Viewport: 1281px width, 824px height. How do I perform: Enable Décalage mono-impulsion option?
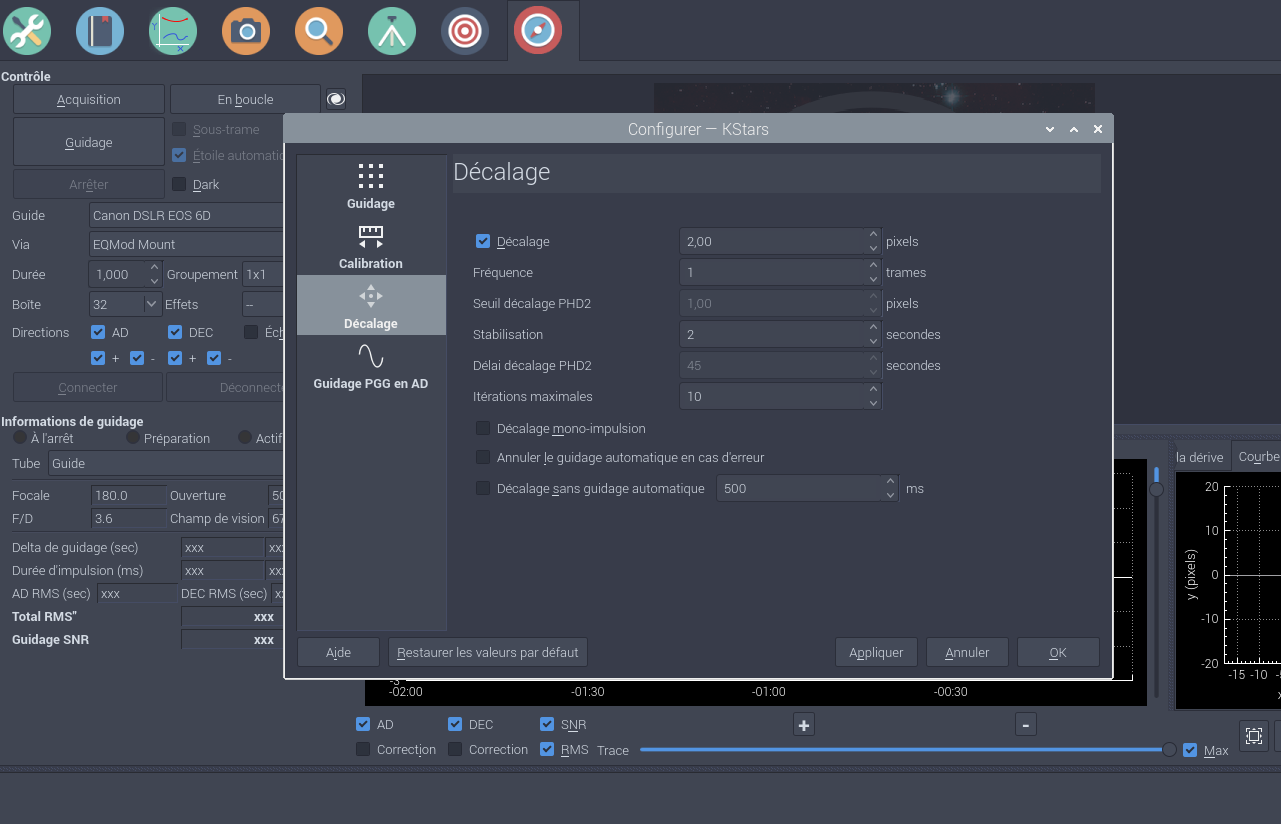[x=483, y=428]
